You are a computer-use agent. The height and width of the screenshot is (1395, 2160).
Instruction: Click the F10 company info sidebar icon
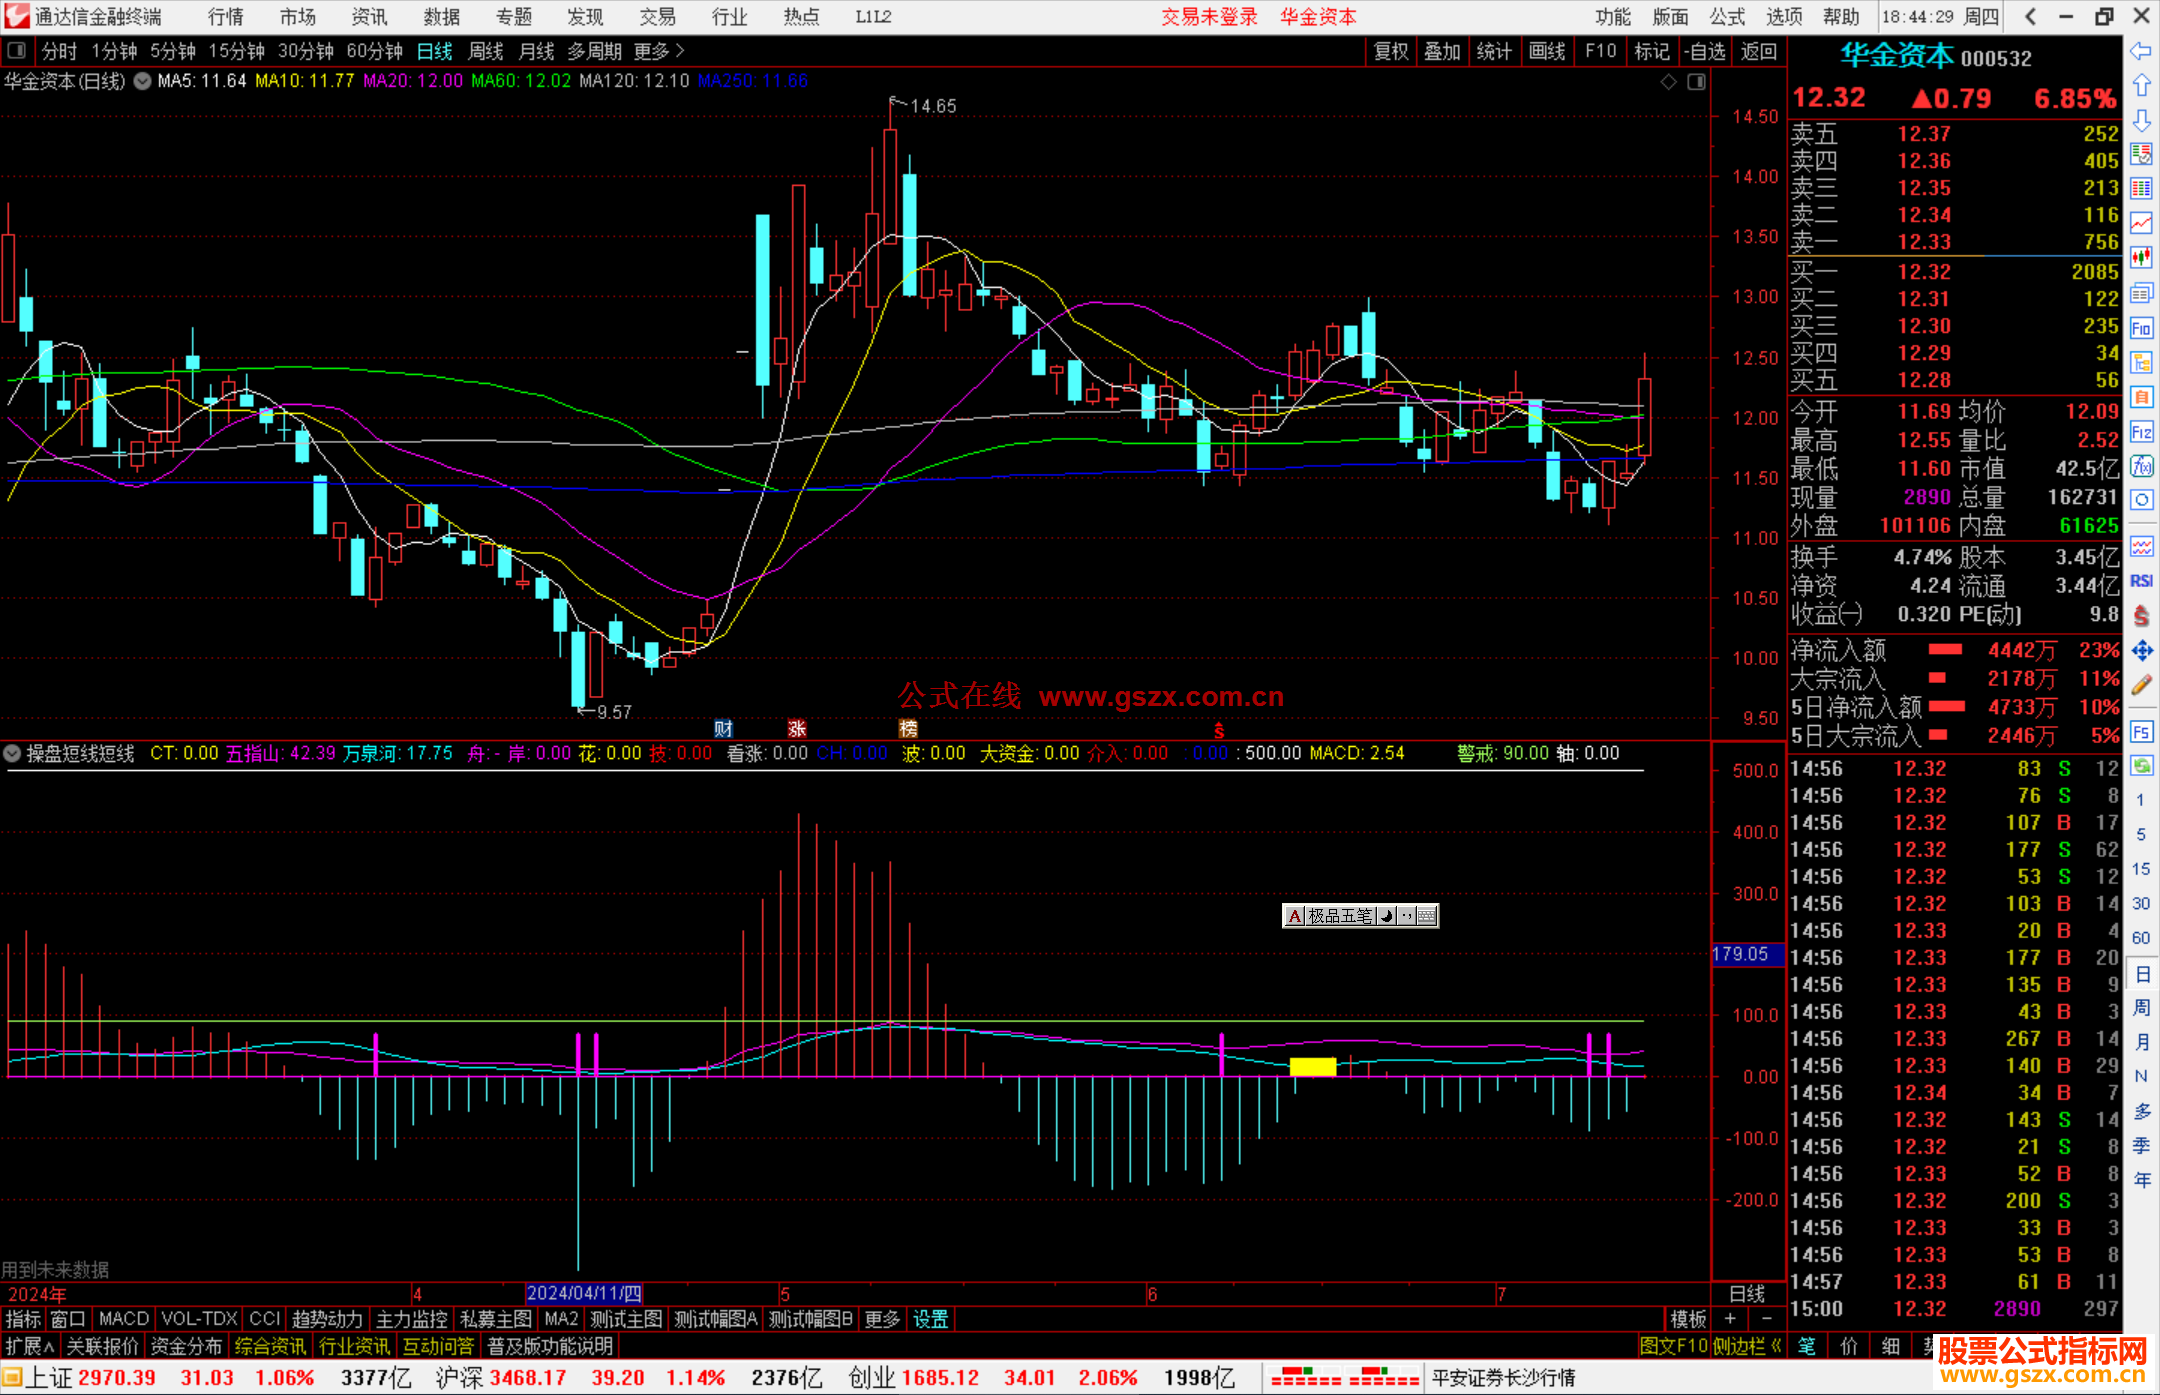2141,329
